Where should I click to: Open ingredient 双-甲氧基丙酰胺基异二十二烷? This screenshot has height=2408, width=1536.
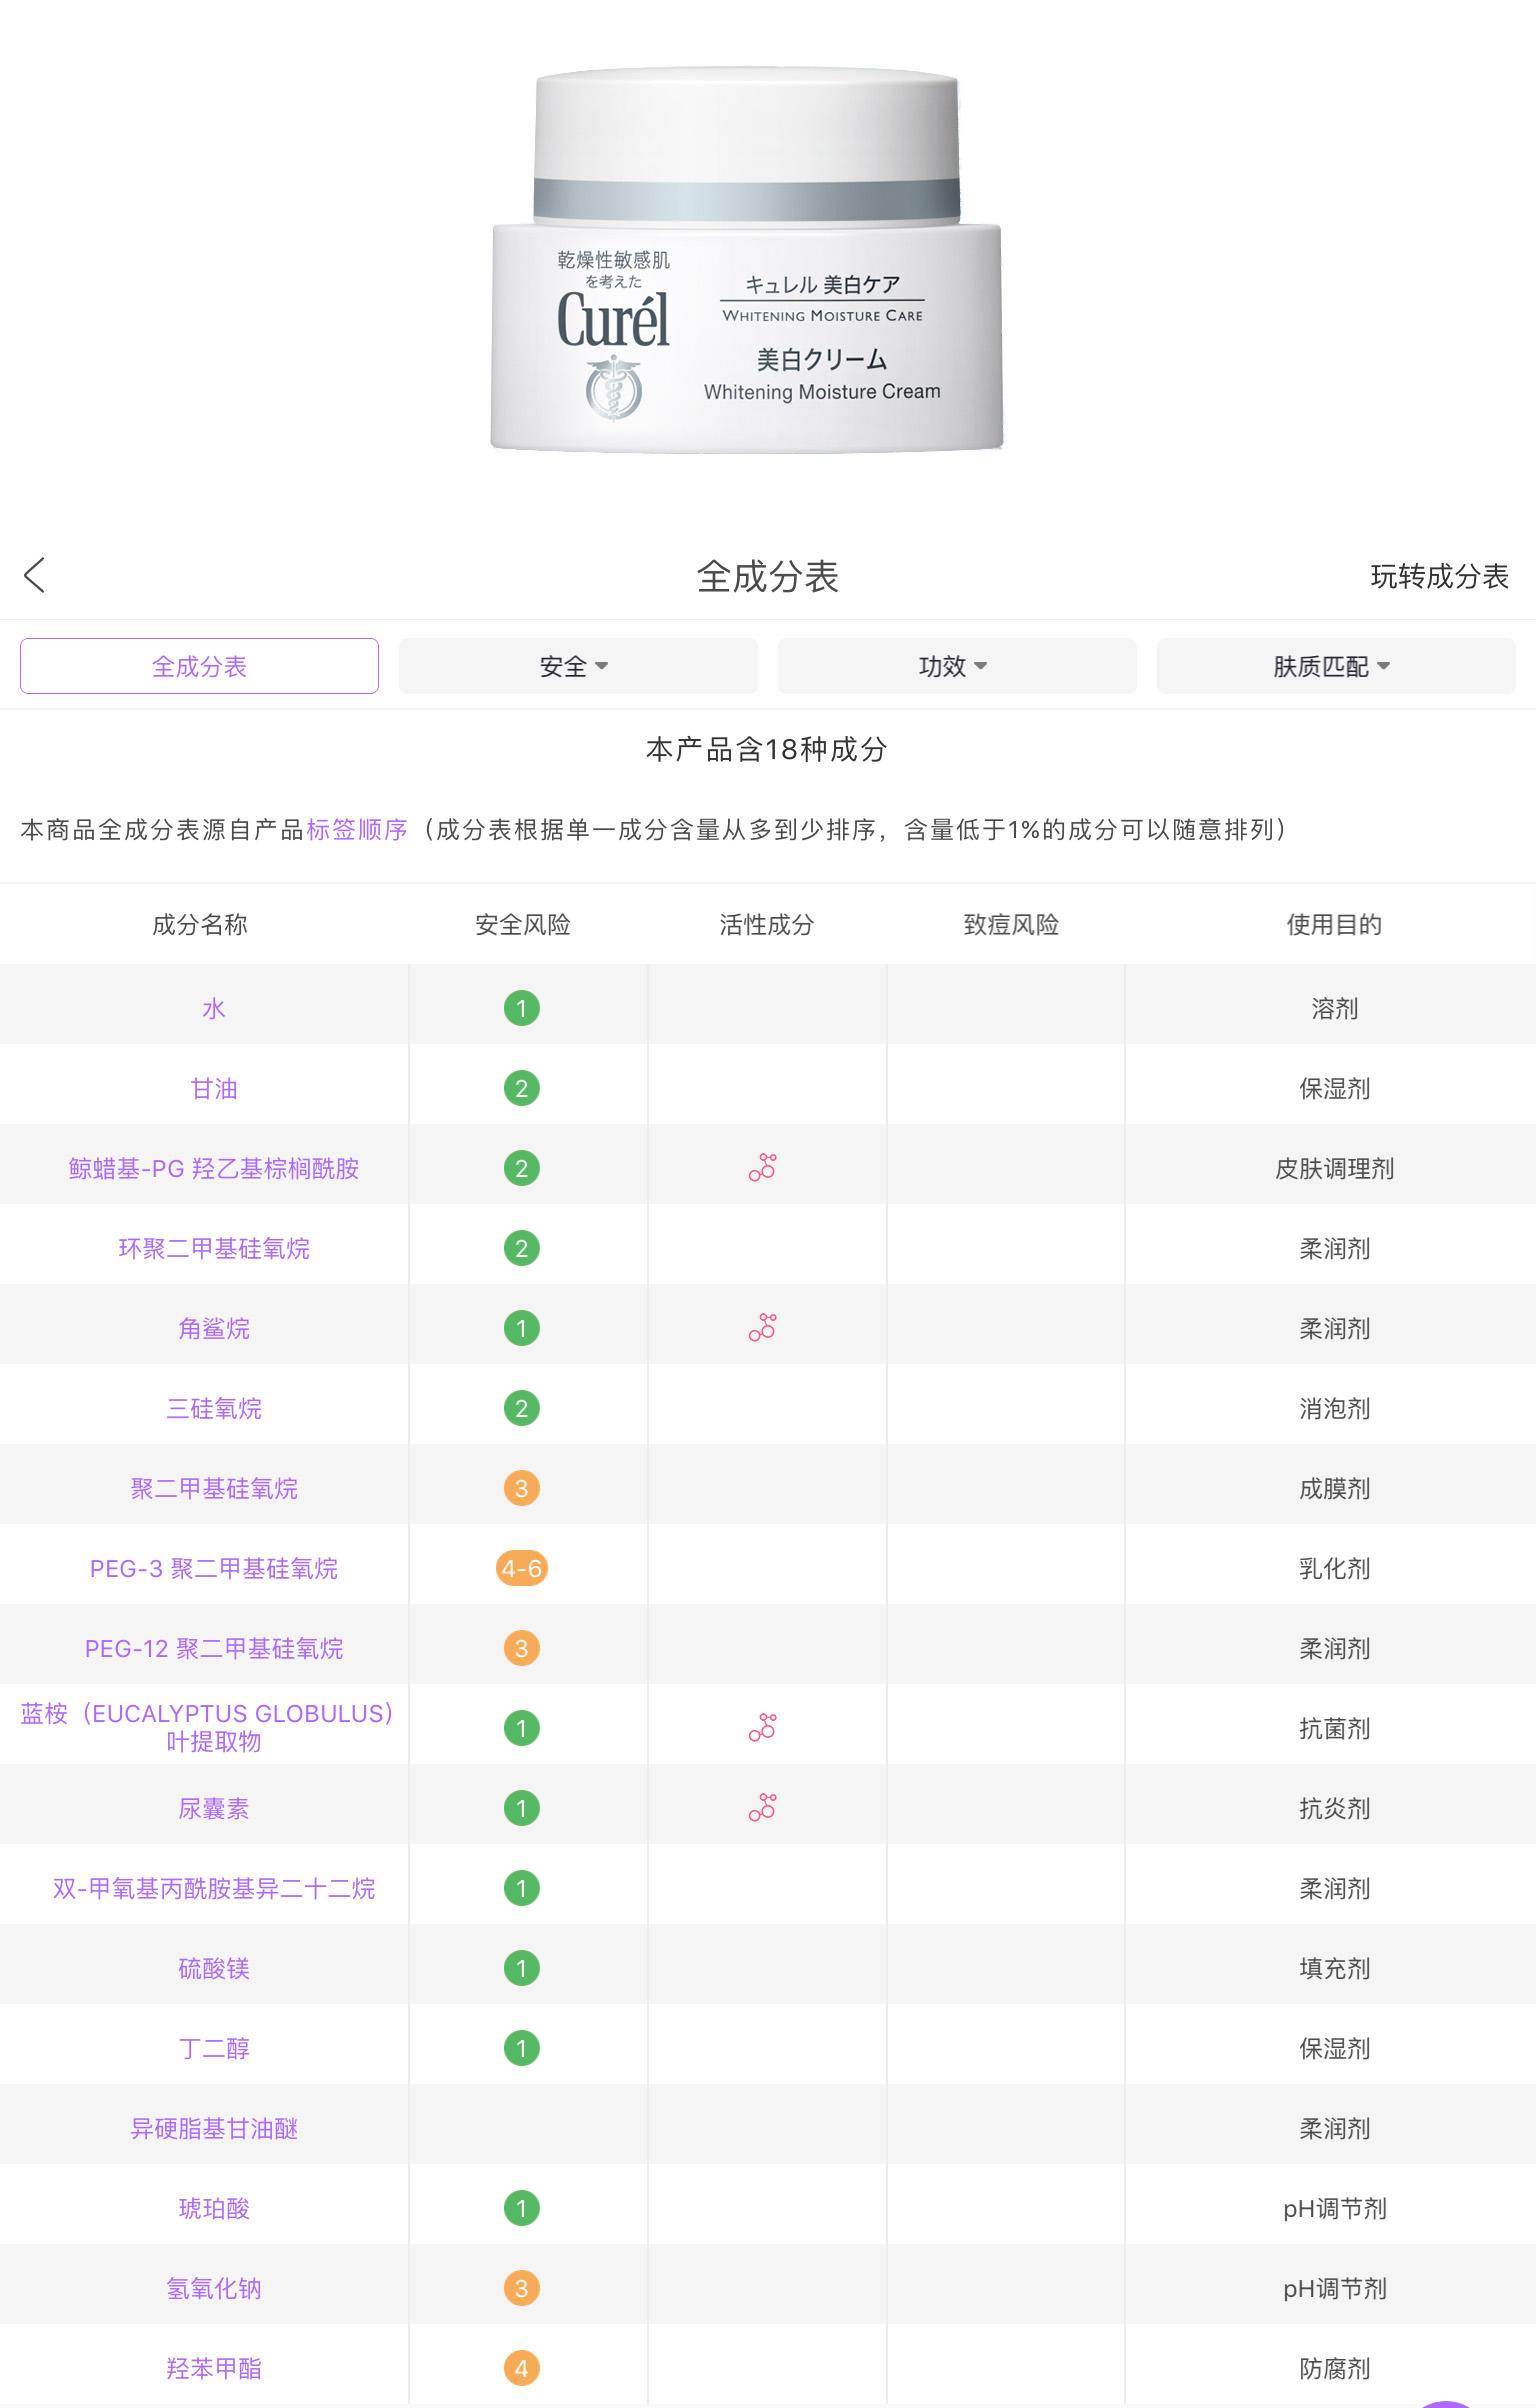[x=214, y=1888]
